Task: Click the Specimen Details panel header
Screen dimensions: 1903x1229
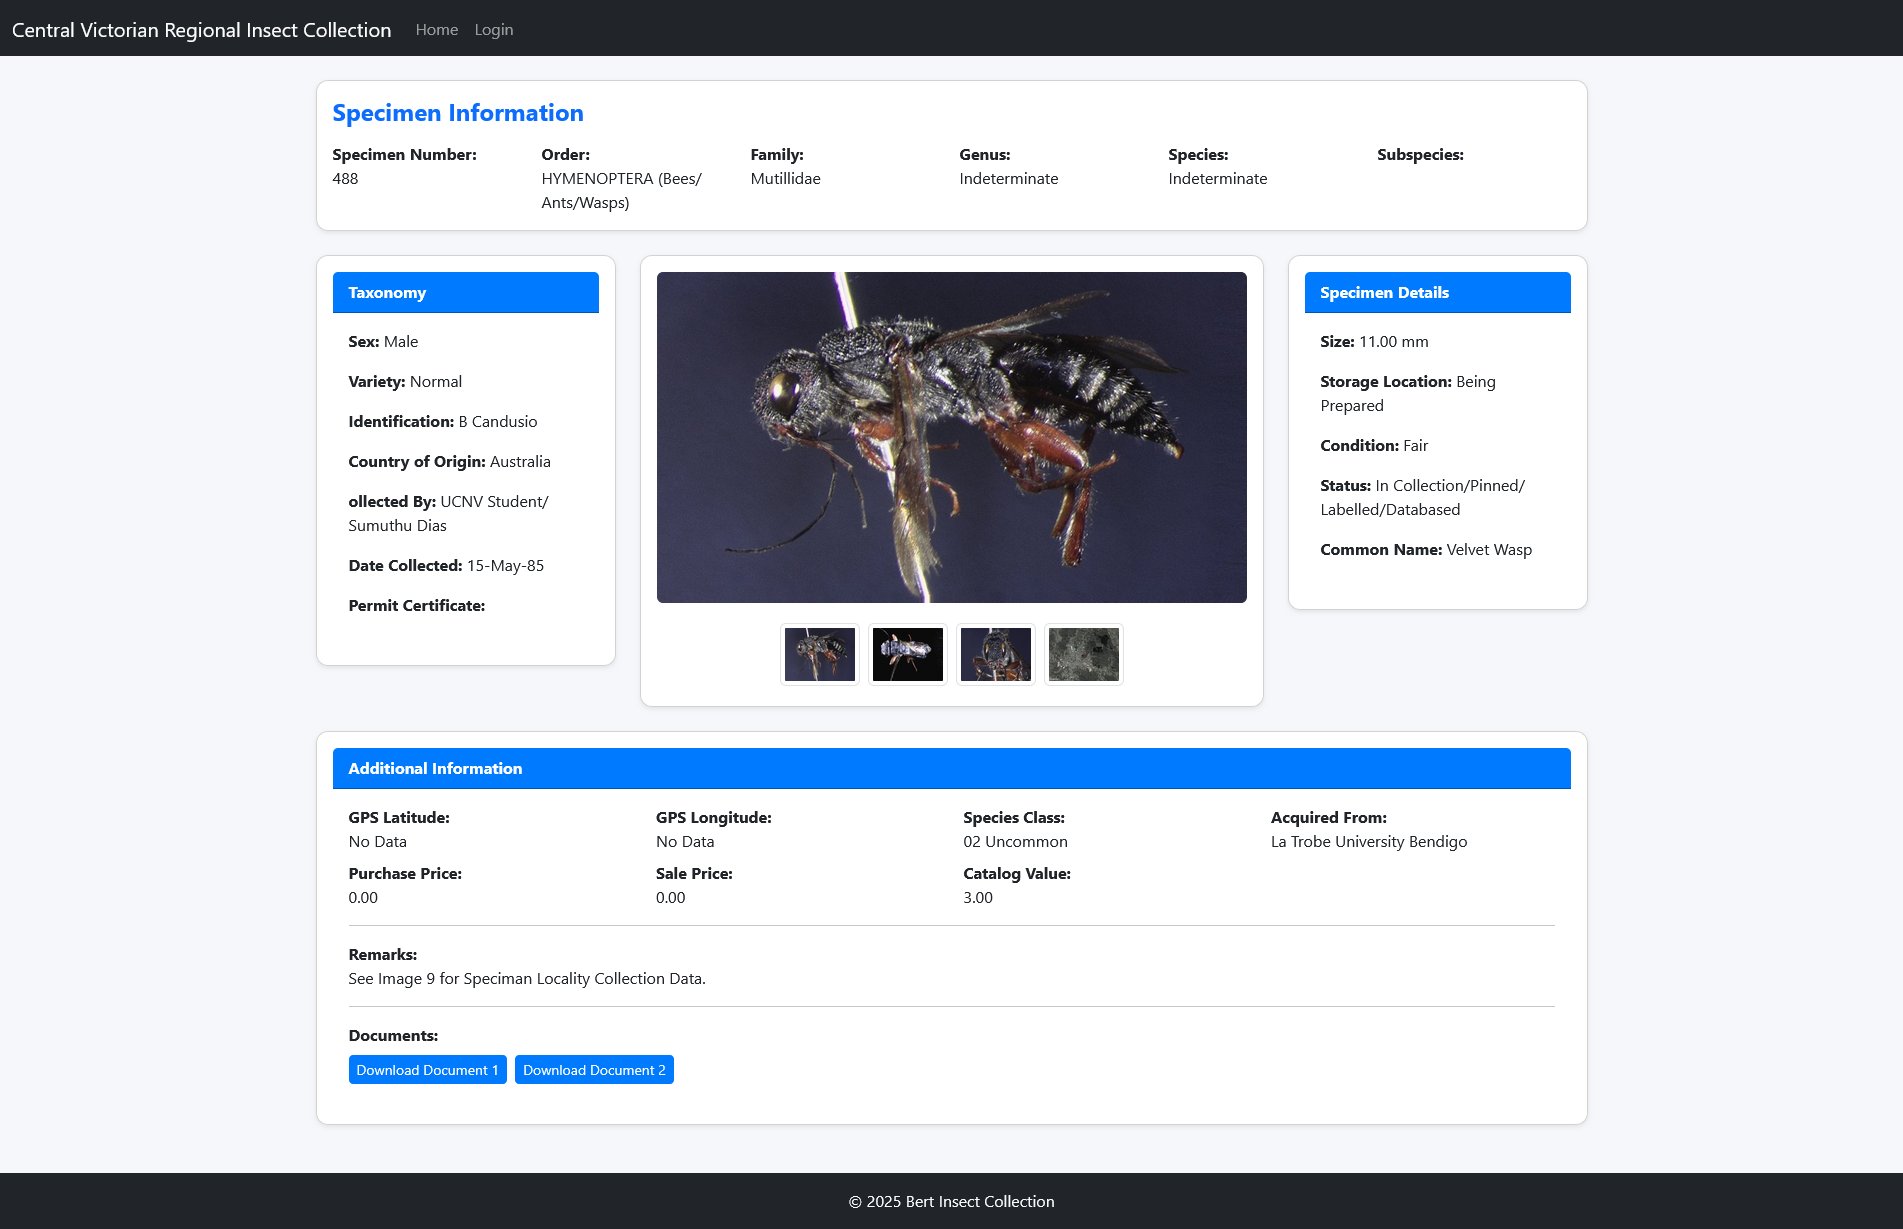Action: point(1437,293)
